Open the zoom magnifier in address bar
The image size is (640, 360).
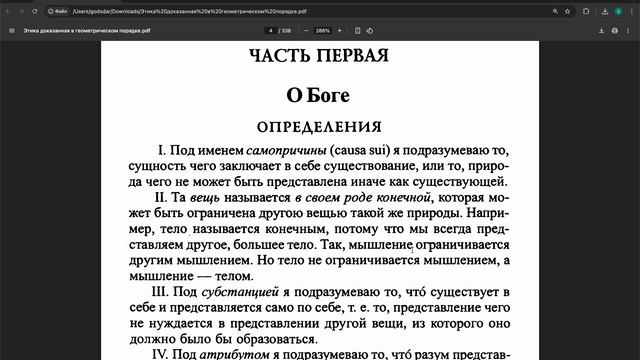pos(555,11)
